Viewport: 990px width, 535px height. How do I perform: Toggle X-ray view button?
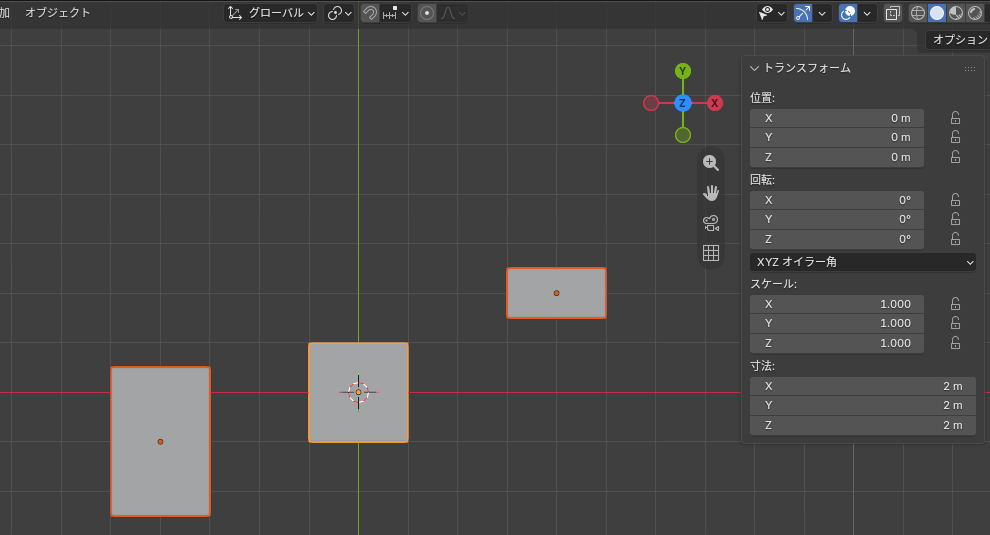click(x=892, y=13)
